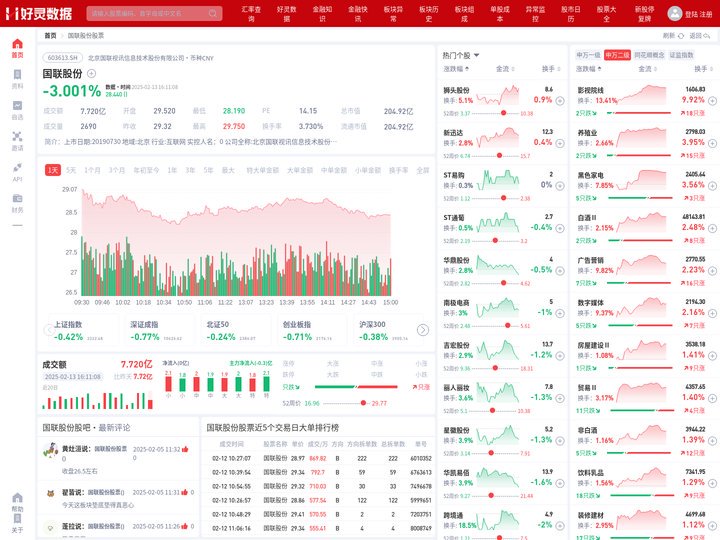Click 首页 breadcrumb link

tap(50, 35)
